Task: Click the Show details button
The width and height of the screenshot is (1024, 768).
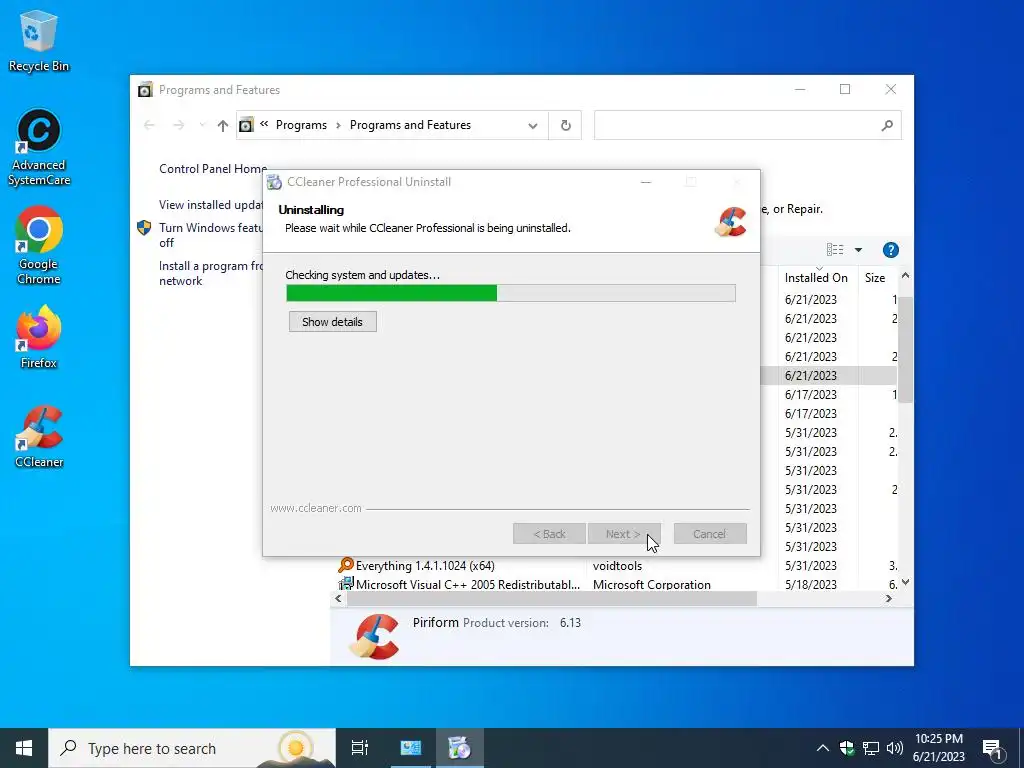Action: tap(332, 321)
